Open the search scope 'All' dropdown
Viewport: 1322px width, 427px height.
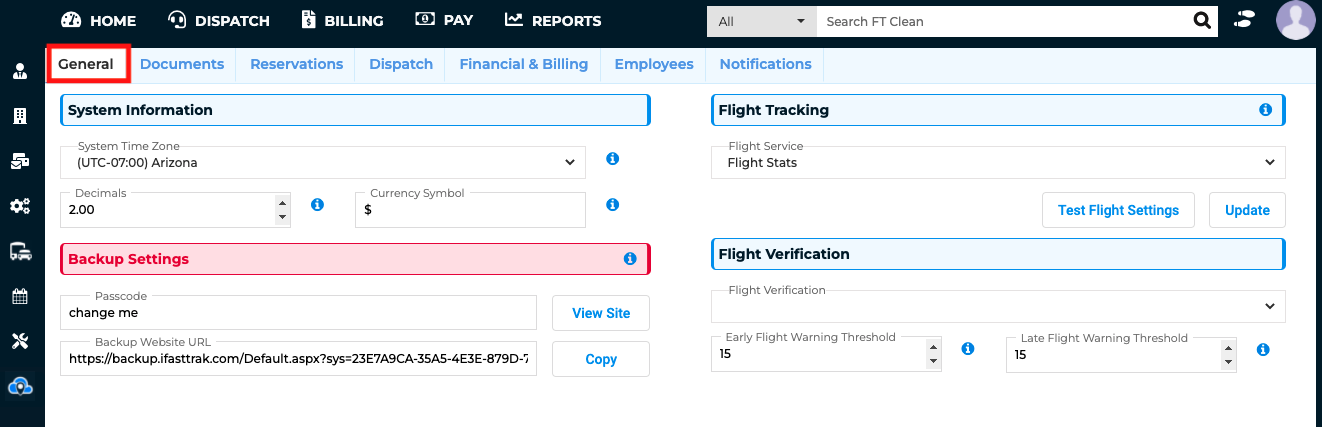pyautogui.click(x=762, y=21)
